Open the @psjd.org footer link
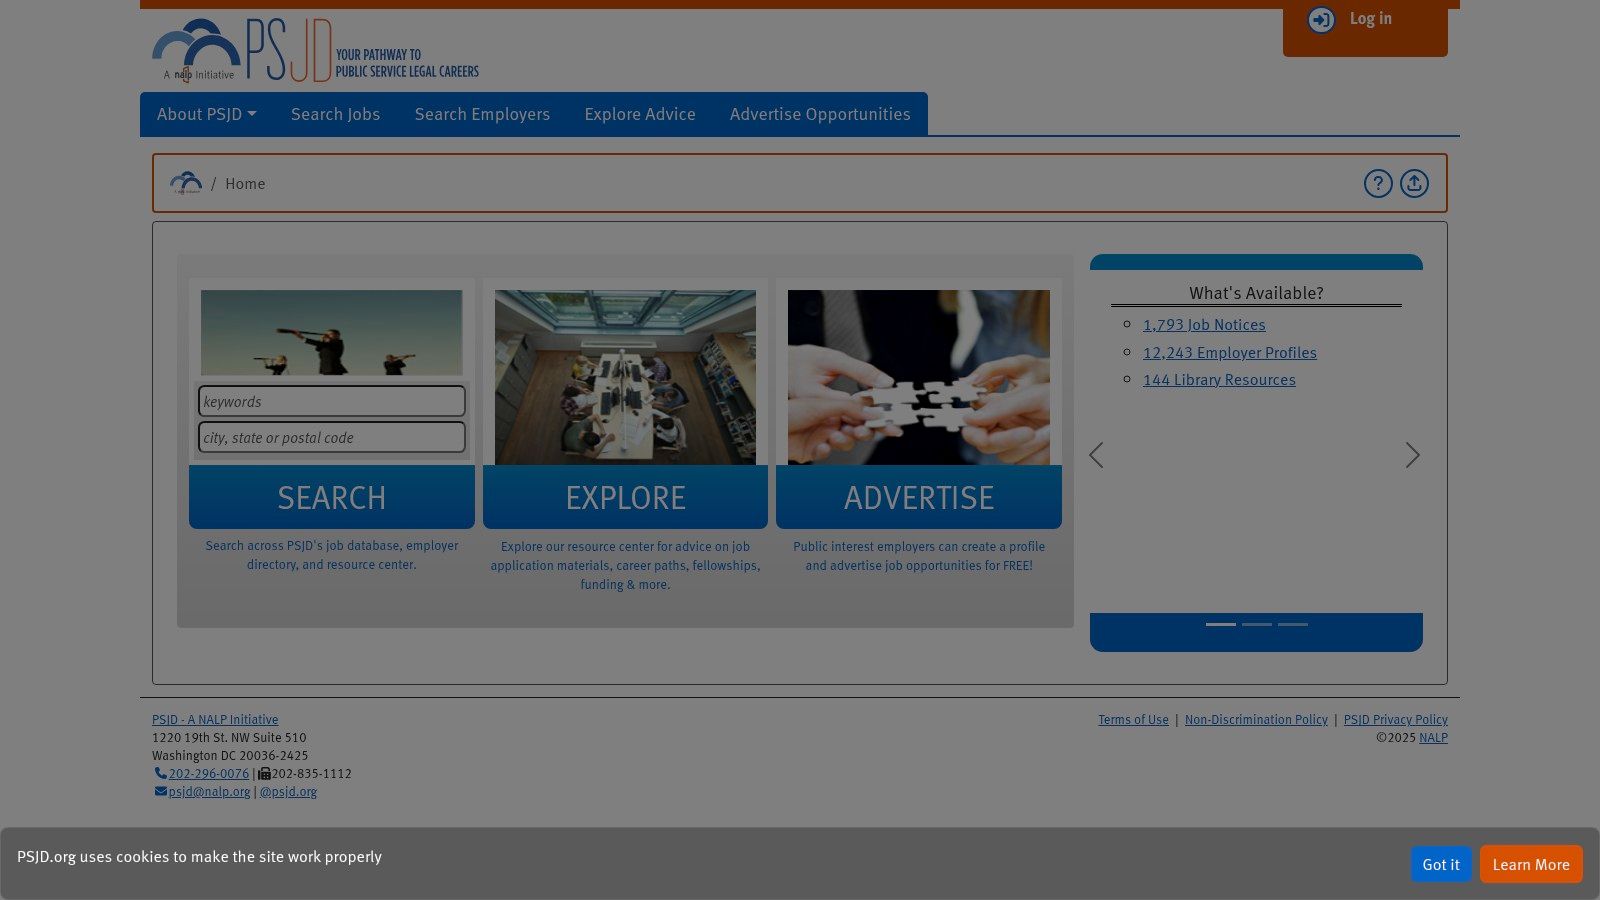1600x900 pixels. click(x=288, y=791)
